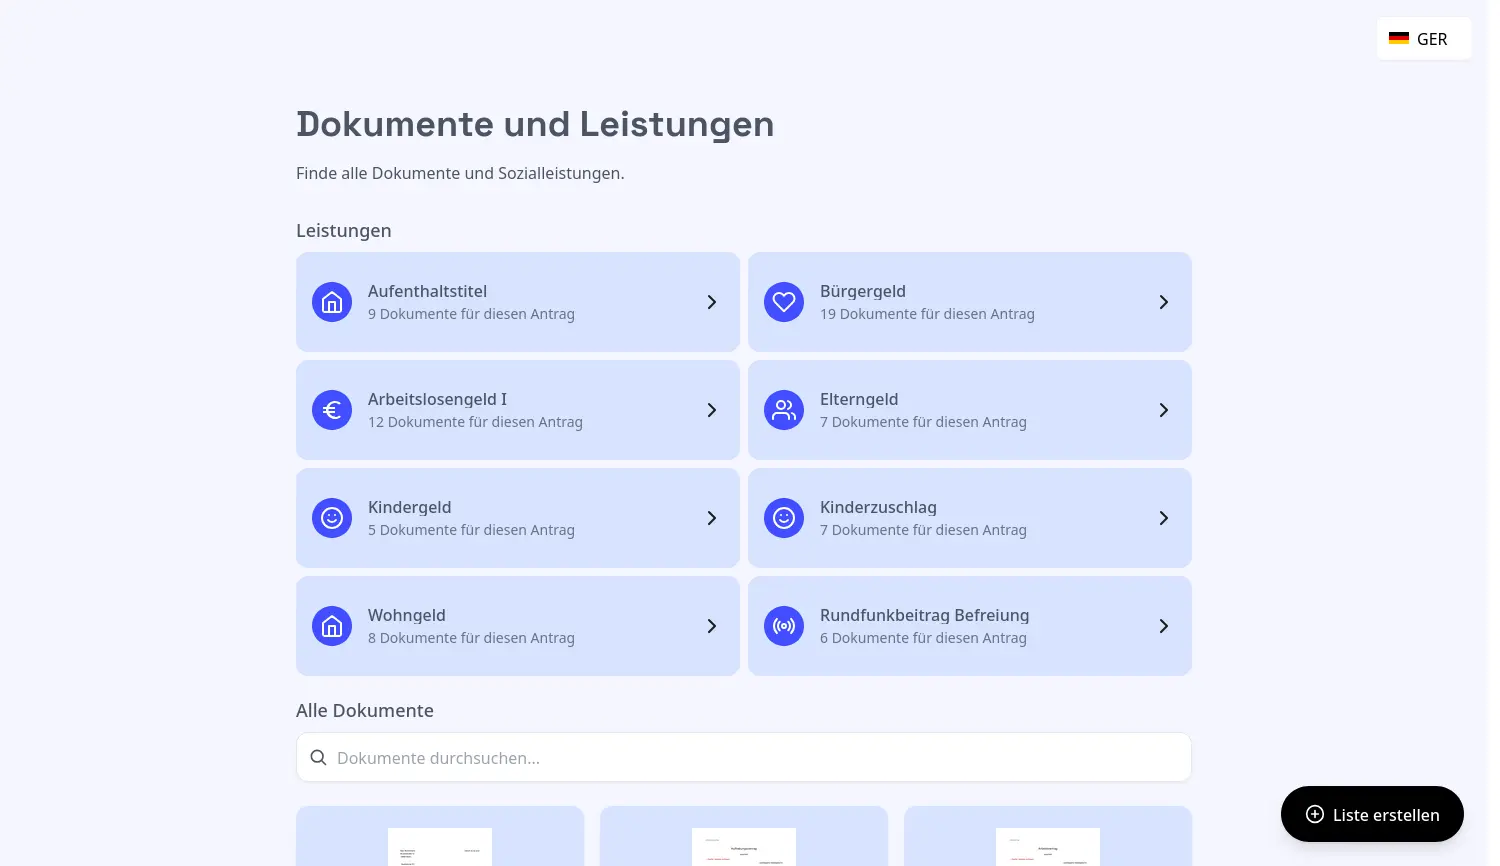Click the smiley icon for Kindergeld
The height and width of the screenshot is (866, 1500).
[332, 518]
